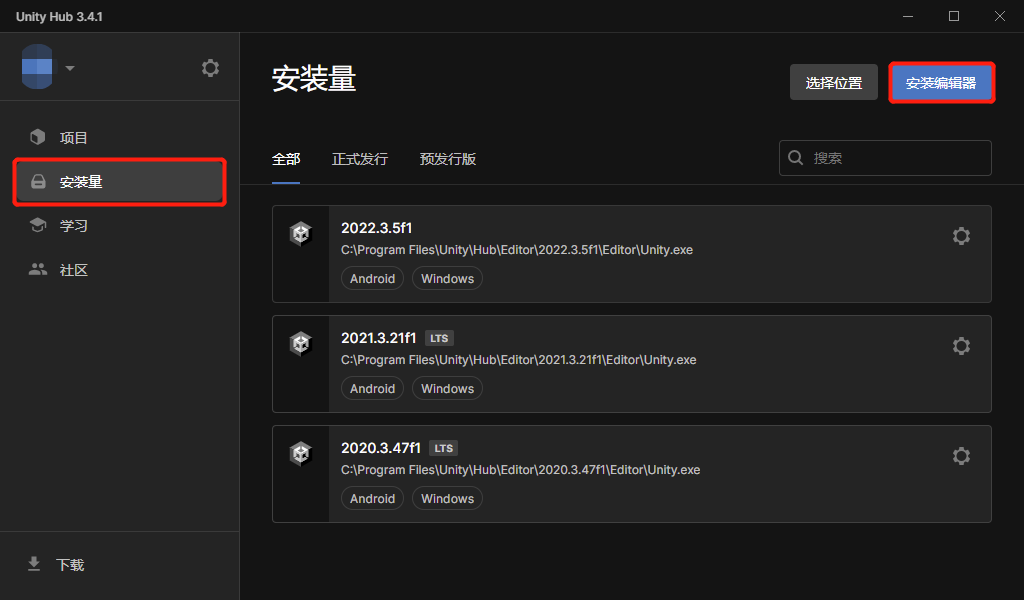The height and width of the screenshot is (600, 1024).
Task: Switch to the 预发行版 tab
Action: click(448, 159)
